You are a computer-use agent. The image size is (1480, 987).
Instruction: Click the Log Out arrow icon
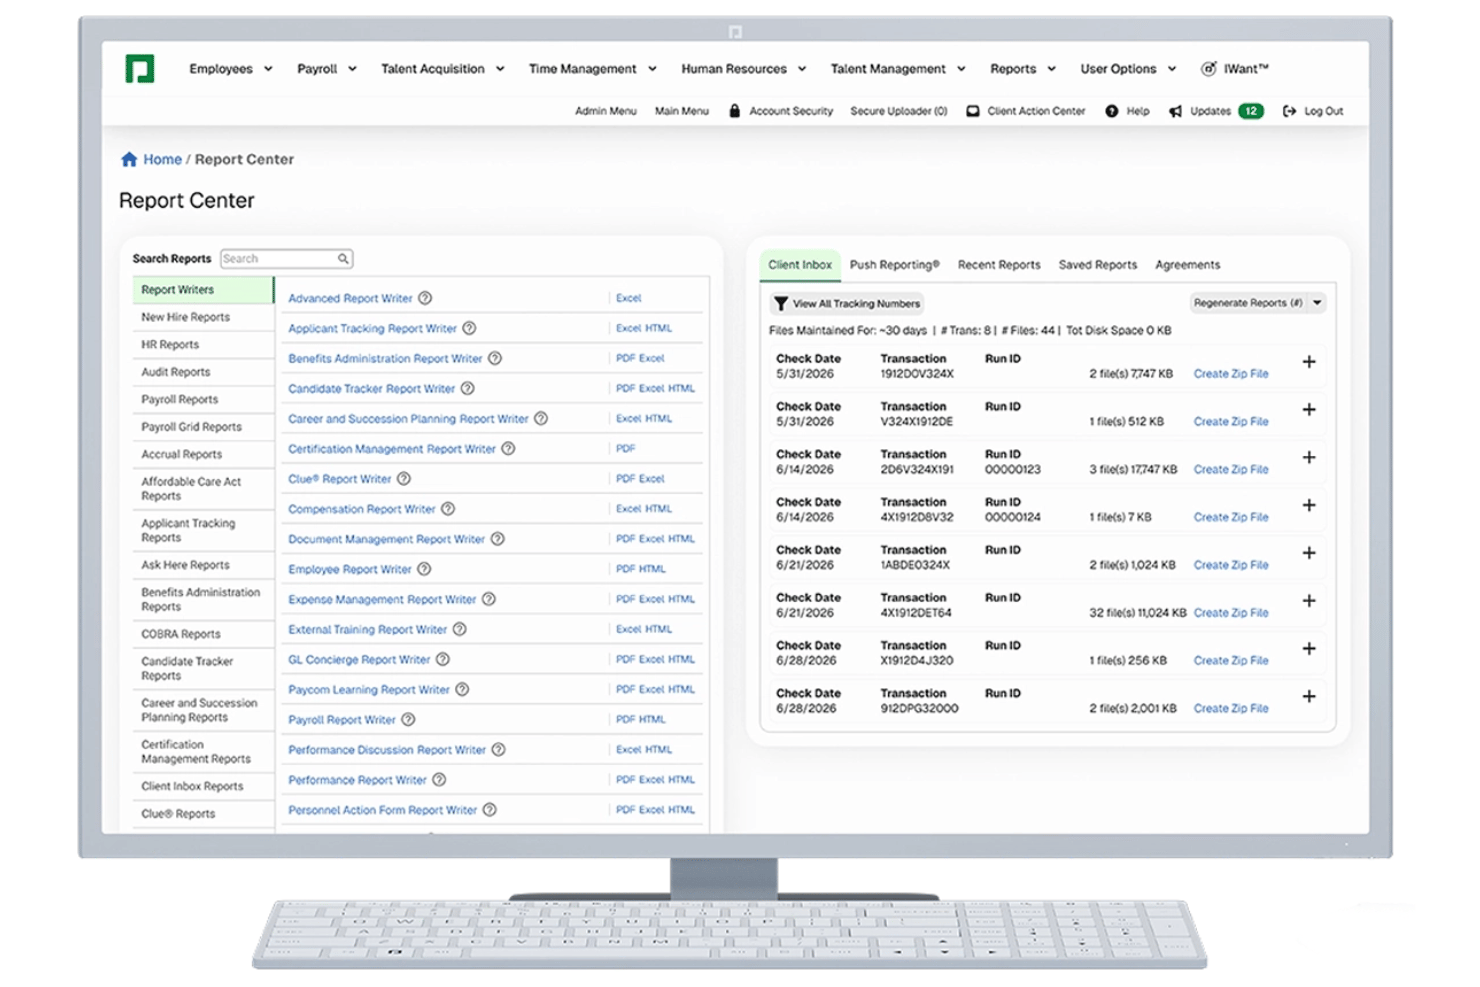pos(1289,111)
